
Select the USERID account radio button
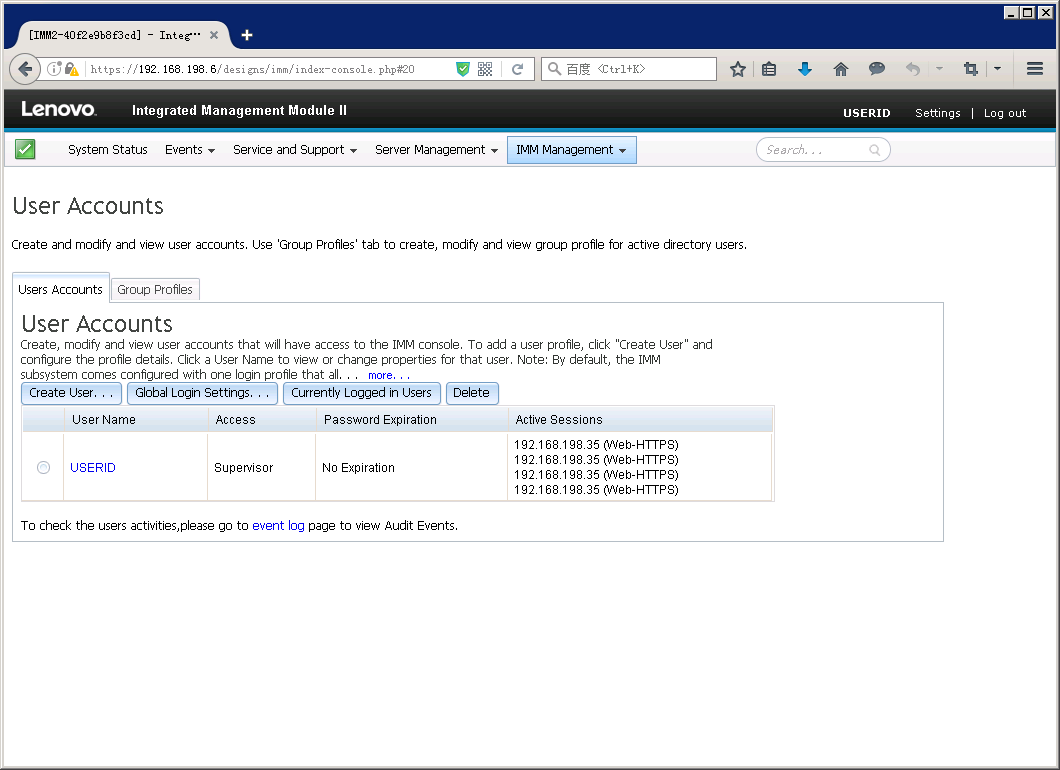click(x=43, y=467)
